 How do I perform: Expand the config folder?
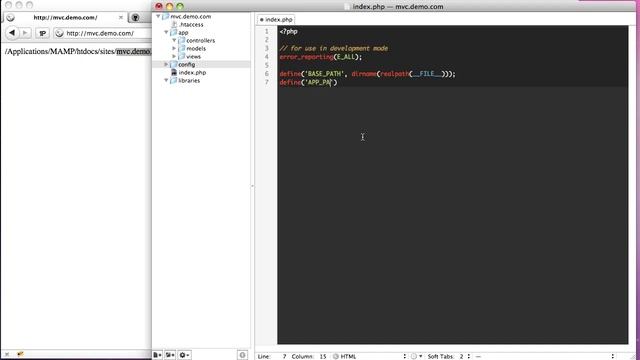tap(166, 64)
